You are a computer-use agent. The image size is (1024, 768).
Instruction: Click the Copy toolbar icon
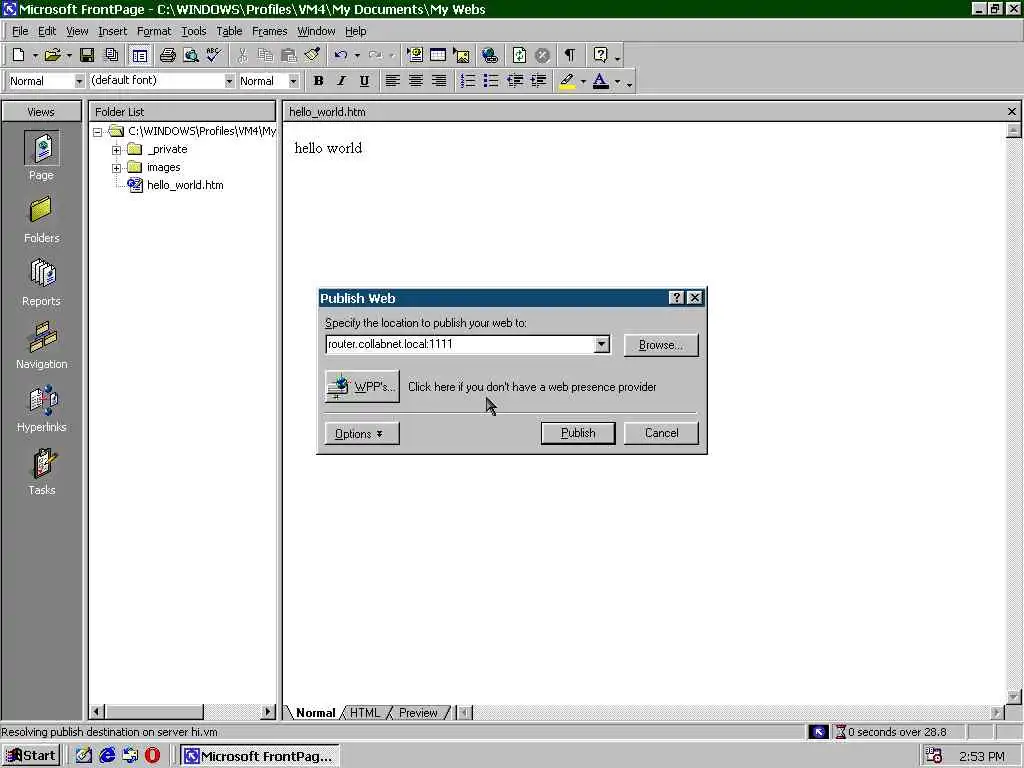coord(265,56)
